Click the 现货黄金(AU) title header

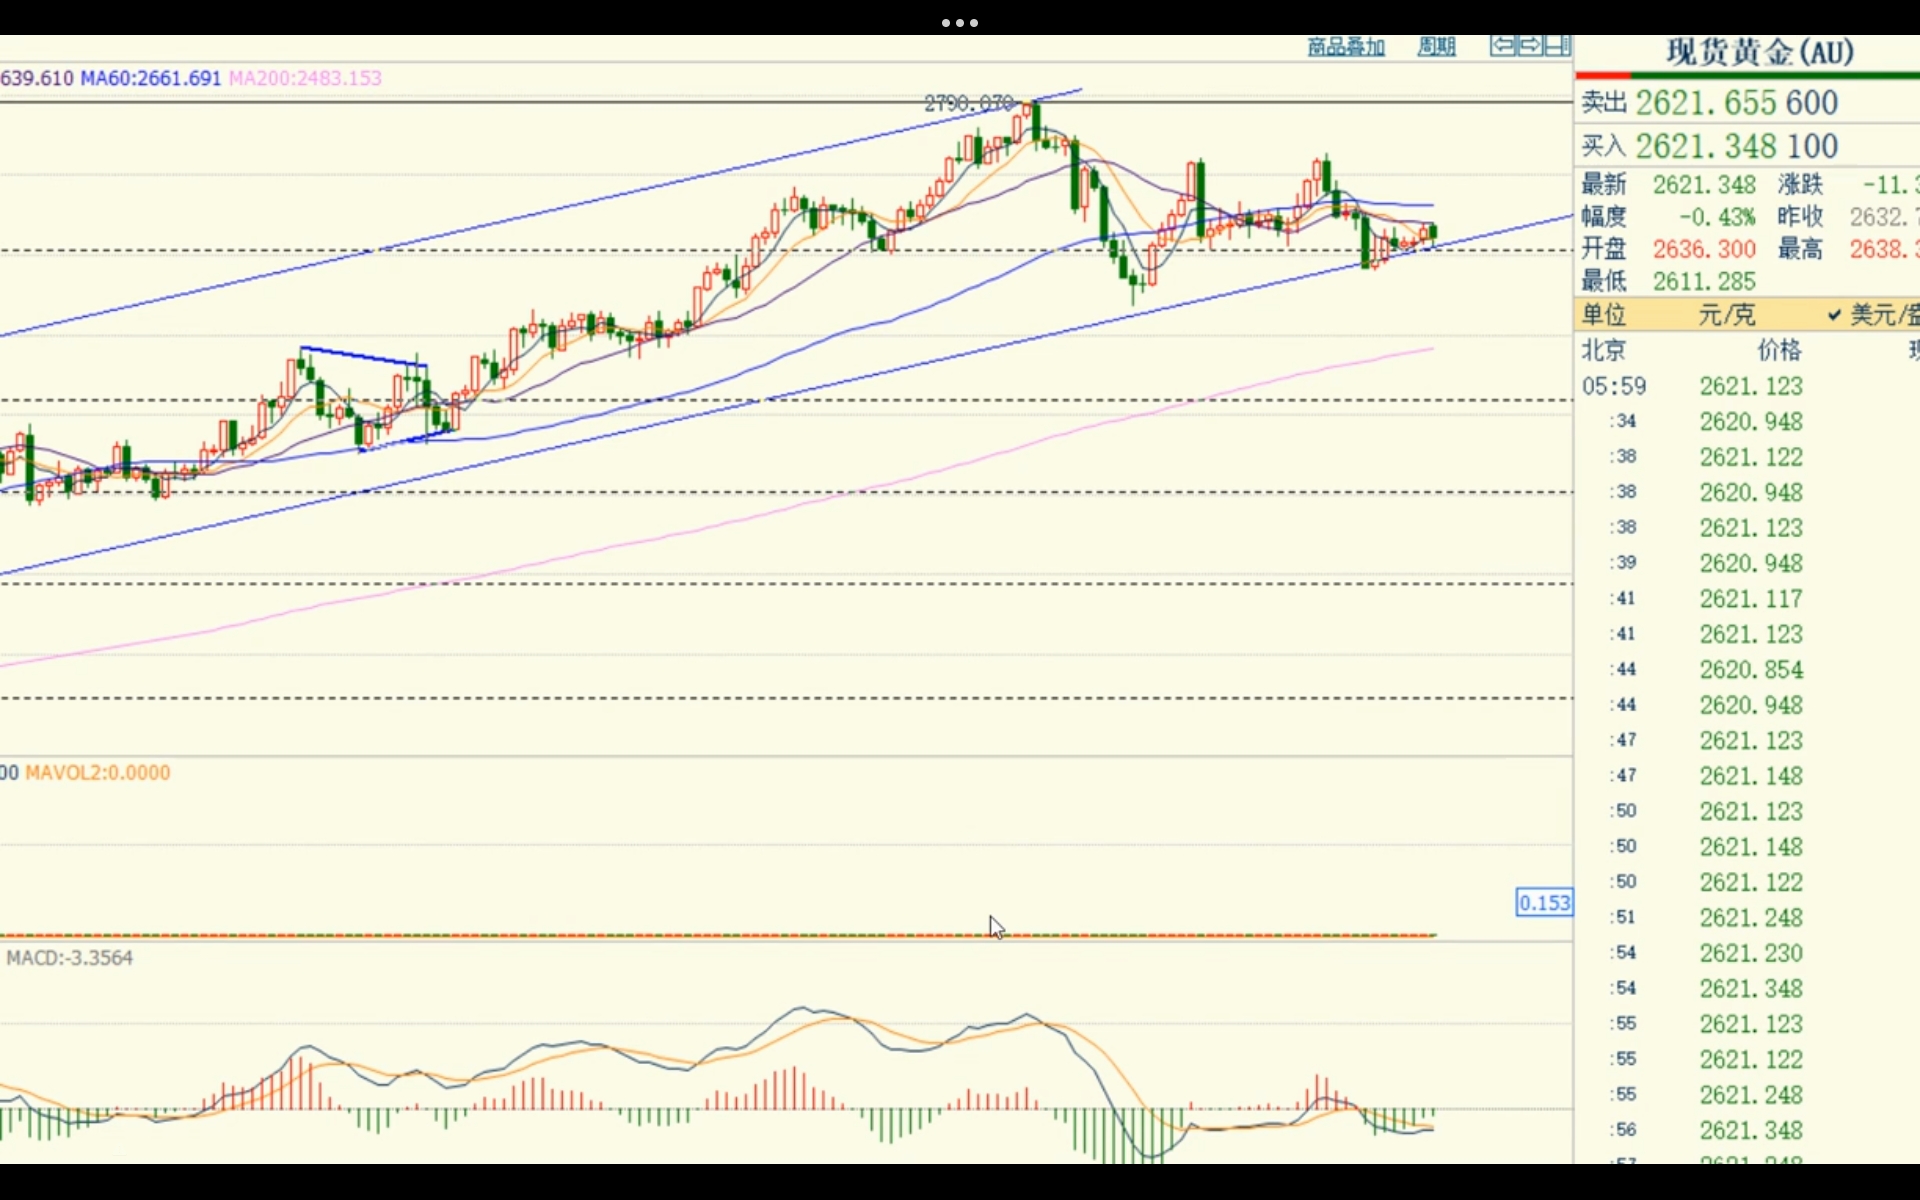coord(1760,52)
